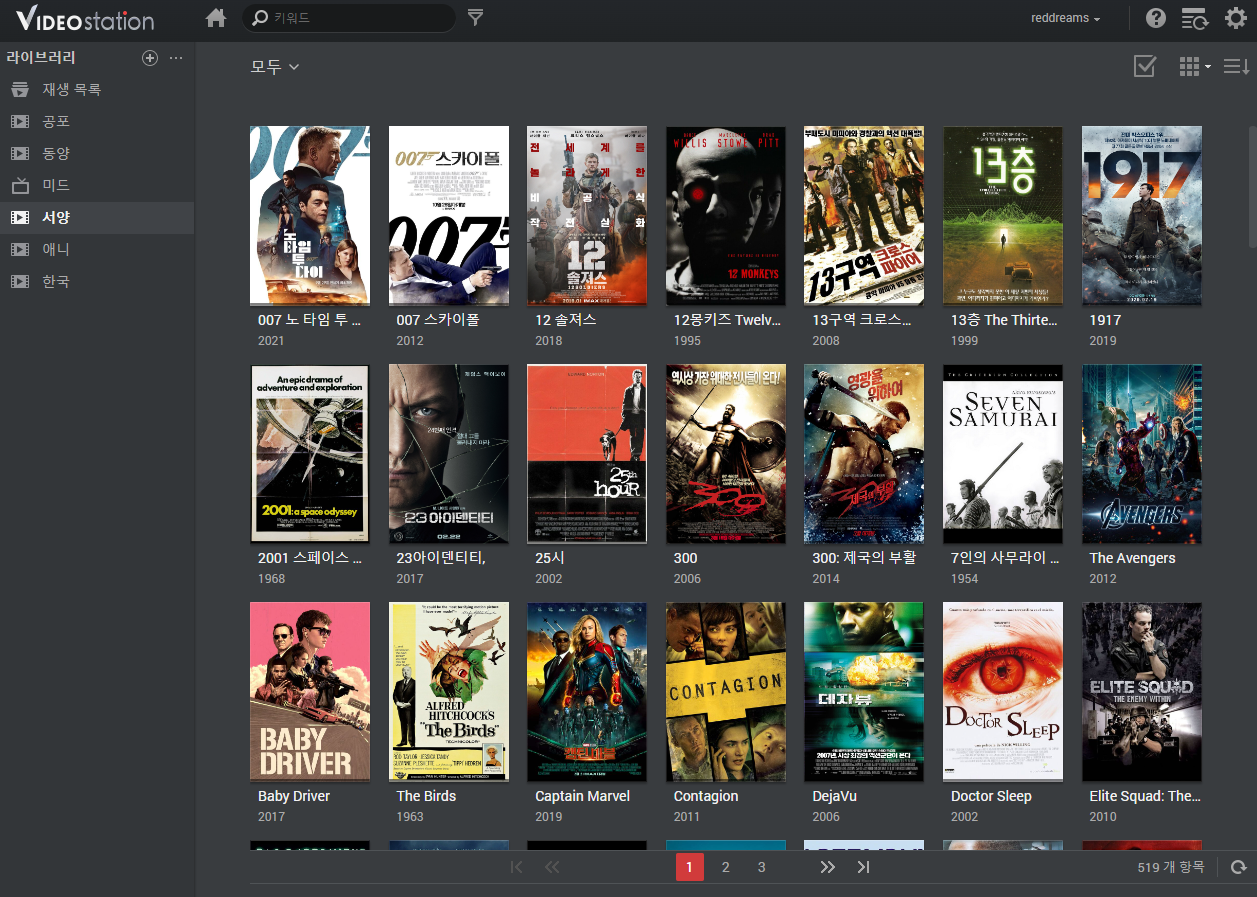1257x897 pixels.
Task: Click the Video Station logo
Action: tap(85, 18)
